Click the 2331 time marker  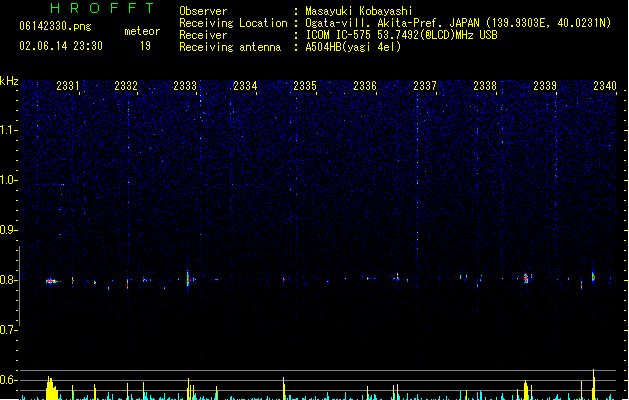[68, 86]
